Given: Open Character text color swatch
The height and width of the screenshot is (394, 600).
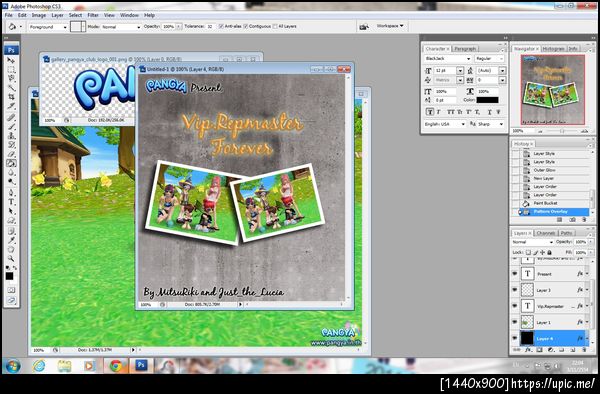Looking at the screenshot, I should point(488,100).
